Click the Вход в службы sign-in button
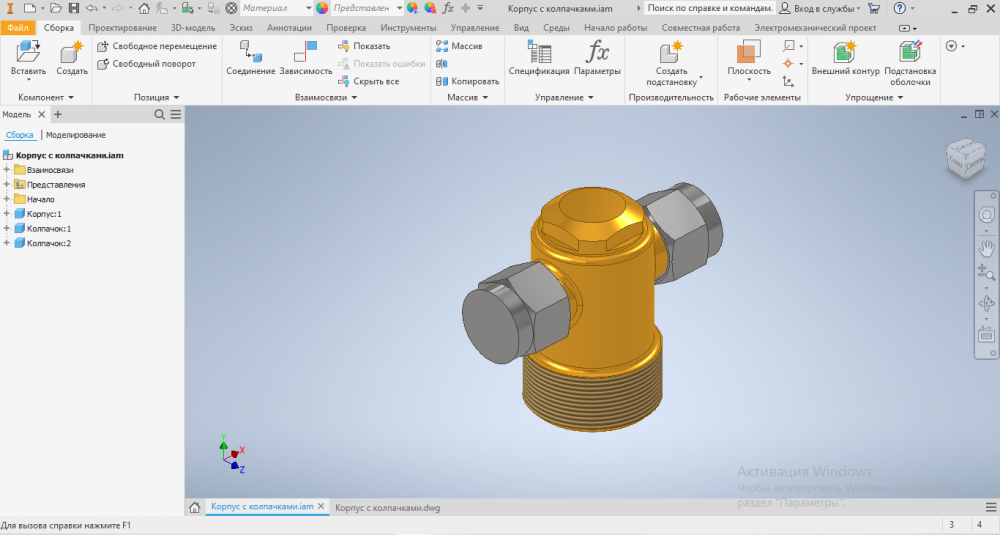1000x535 pixels. pyautogui.click(x=820, y=8)
